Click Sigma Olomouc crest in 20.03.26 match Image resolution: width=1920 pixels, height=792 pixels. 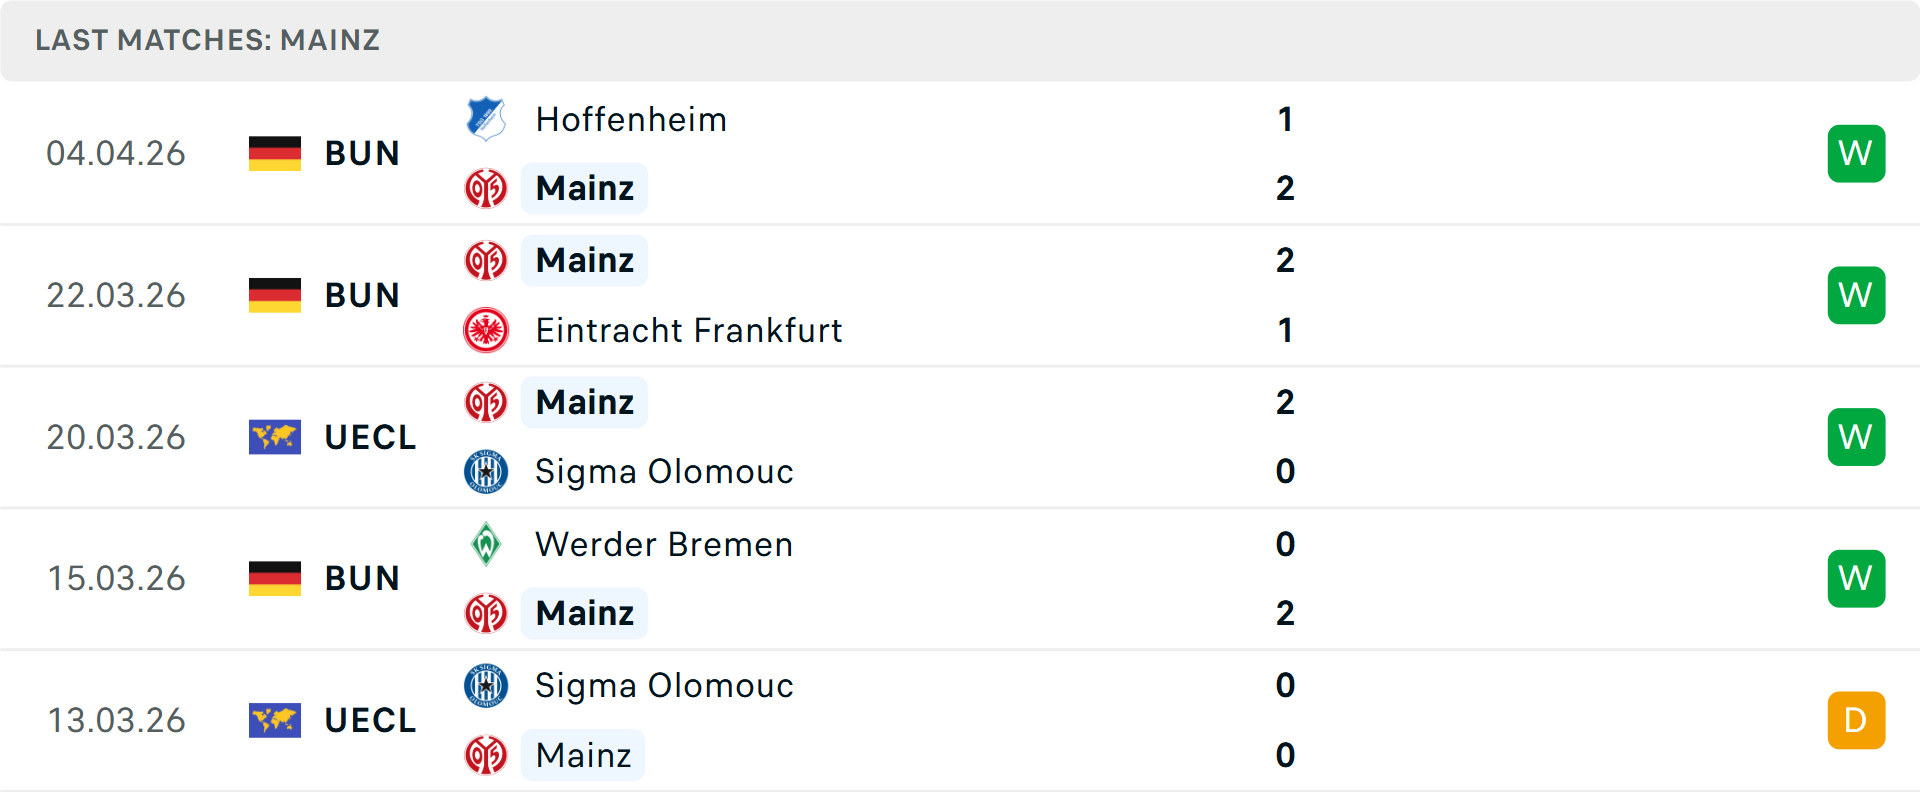click(486, 471)
